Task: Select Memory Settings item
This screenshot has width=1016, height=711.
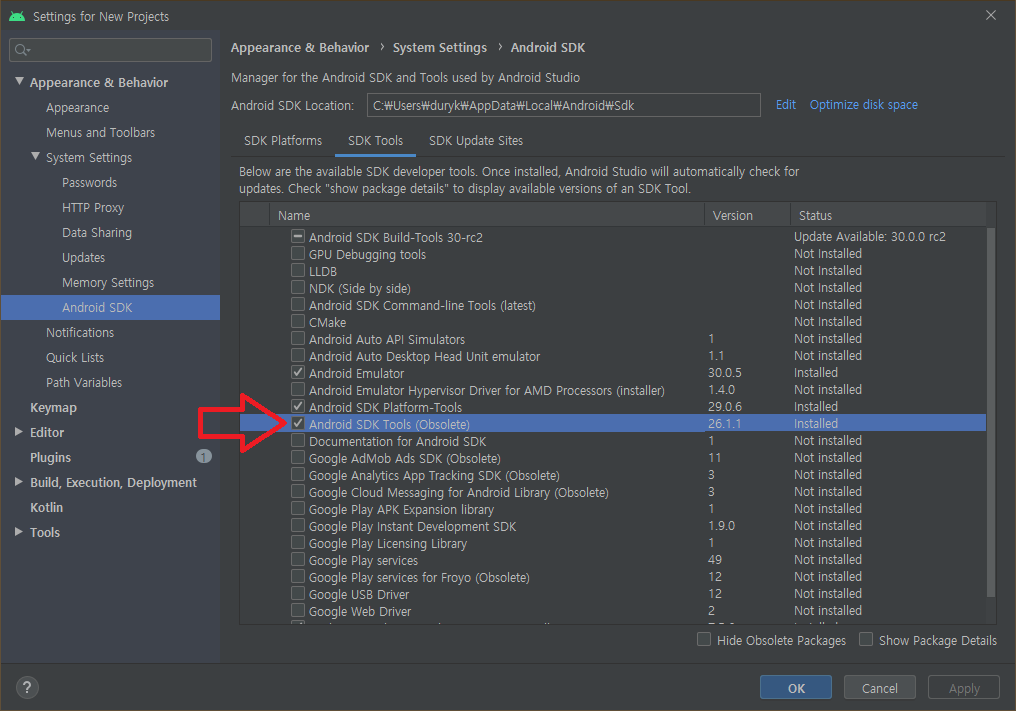Action: coord(108,282)
